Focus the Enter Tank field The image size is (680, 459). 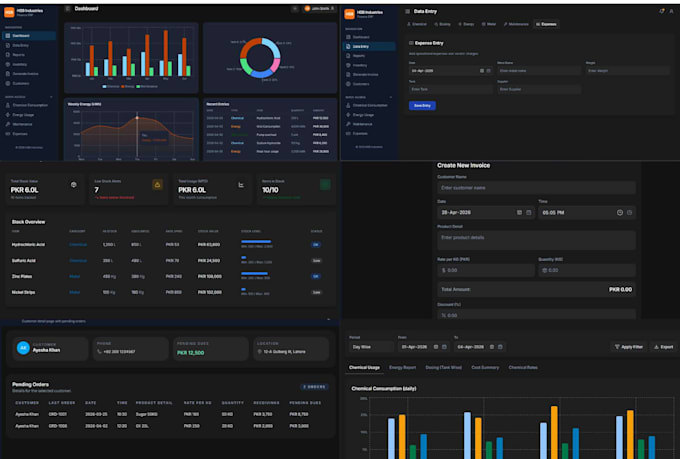tap(451, 89)
